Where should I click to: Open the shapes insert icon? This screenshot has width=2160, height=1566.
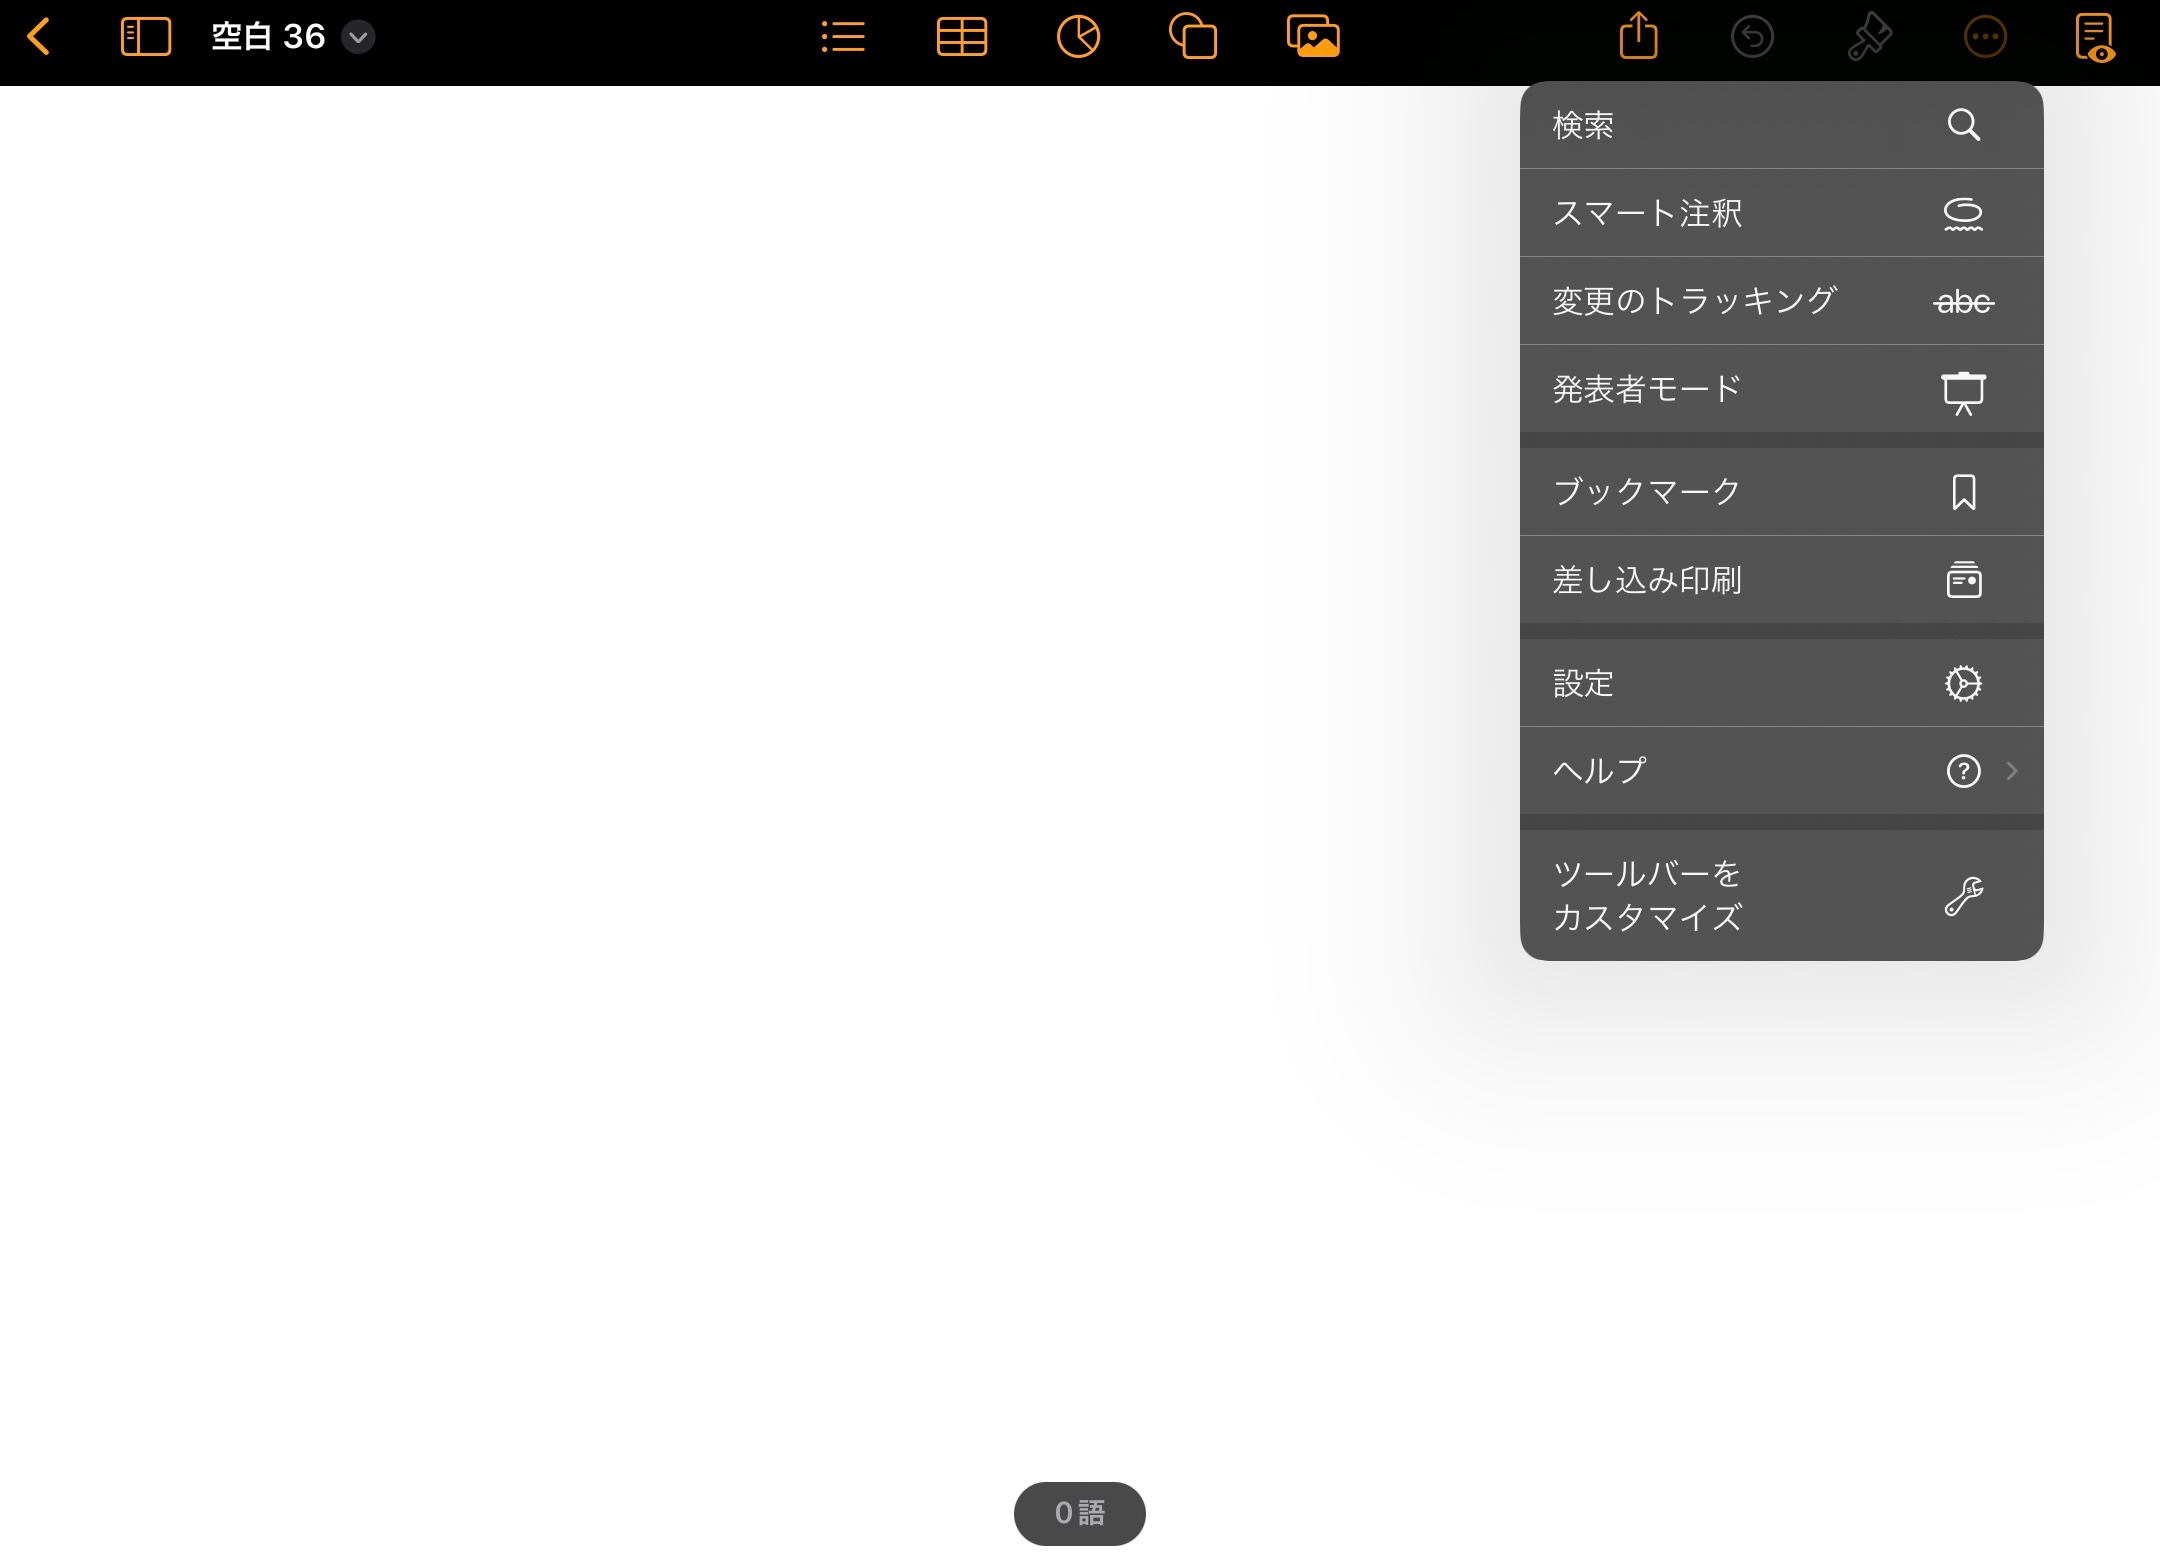[1193, 38]
